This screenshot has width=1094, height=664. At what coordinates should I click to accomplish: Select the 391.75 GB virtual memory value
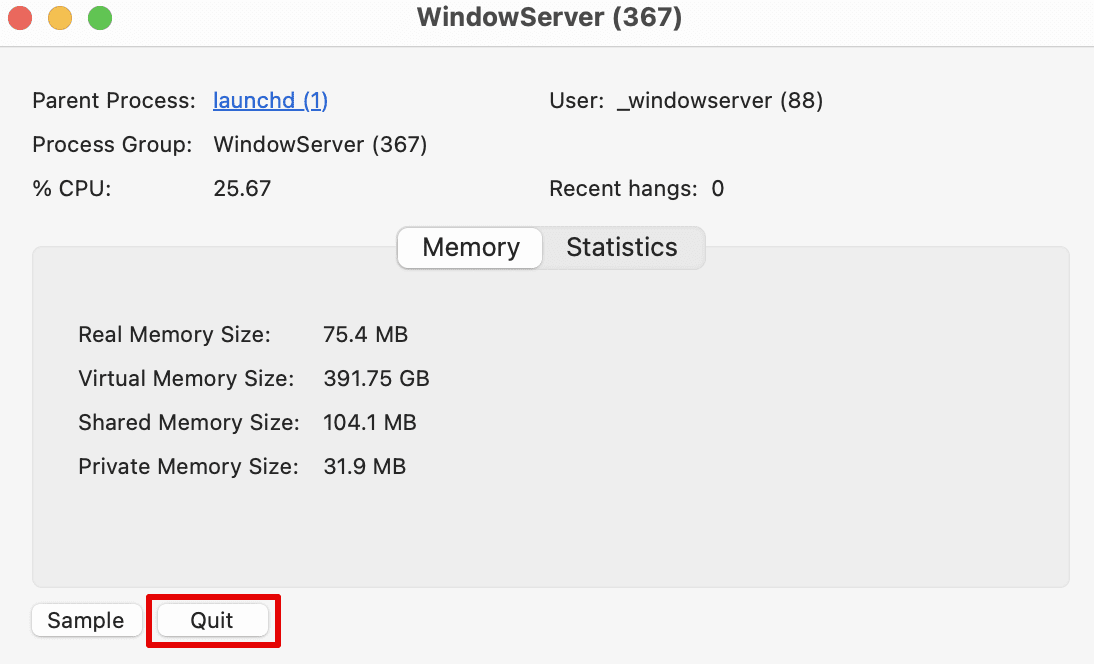377,378
